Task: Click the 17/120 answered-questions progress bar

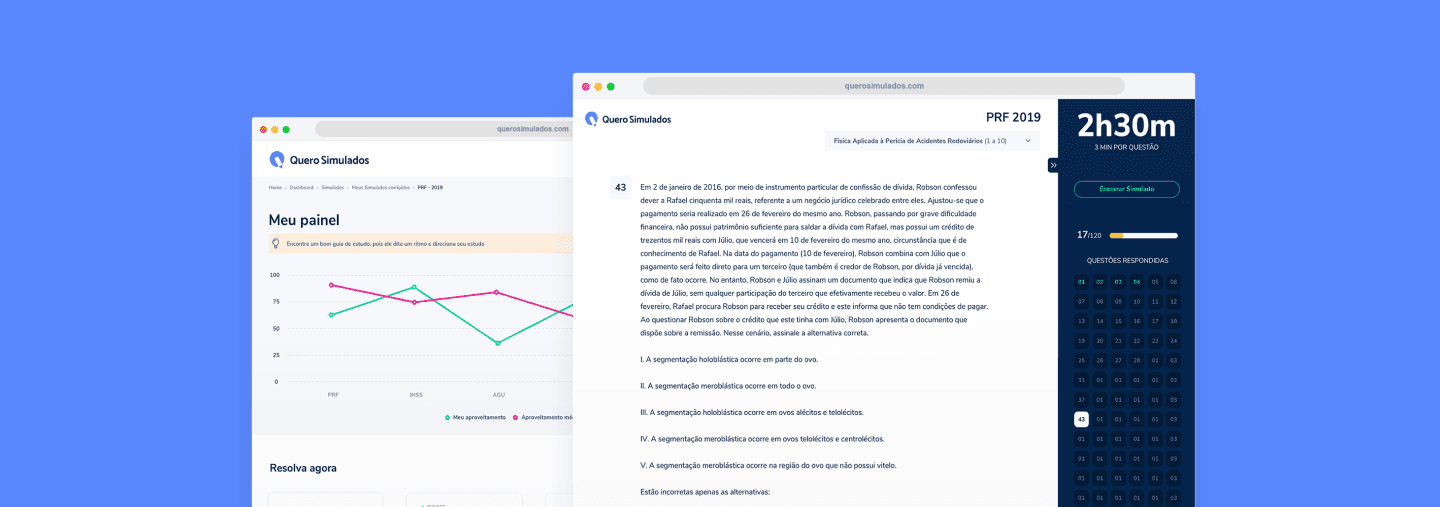Action: 1144,236
